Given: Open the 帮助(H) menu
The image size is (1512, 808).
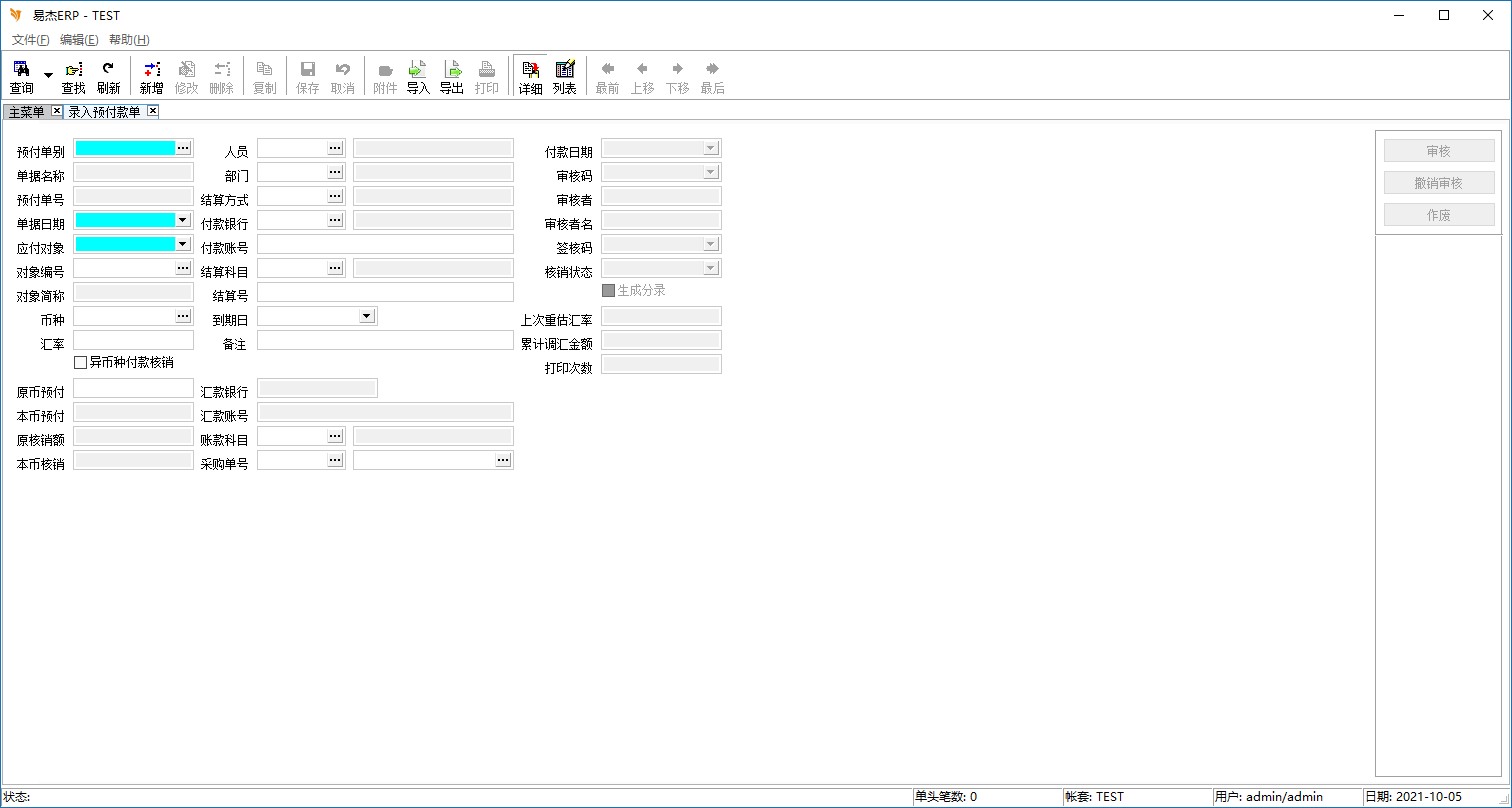Looking at the screenshot, I should click(129, 40).
